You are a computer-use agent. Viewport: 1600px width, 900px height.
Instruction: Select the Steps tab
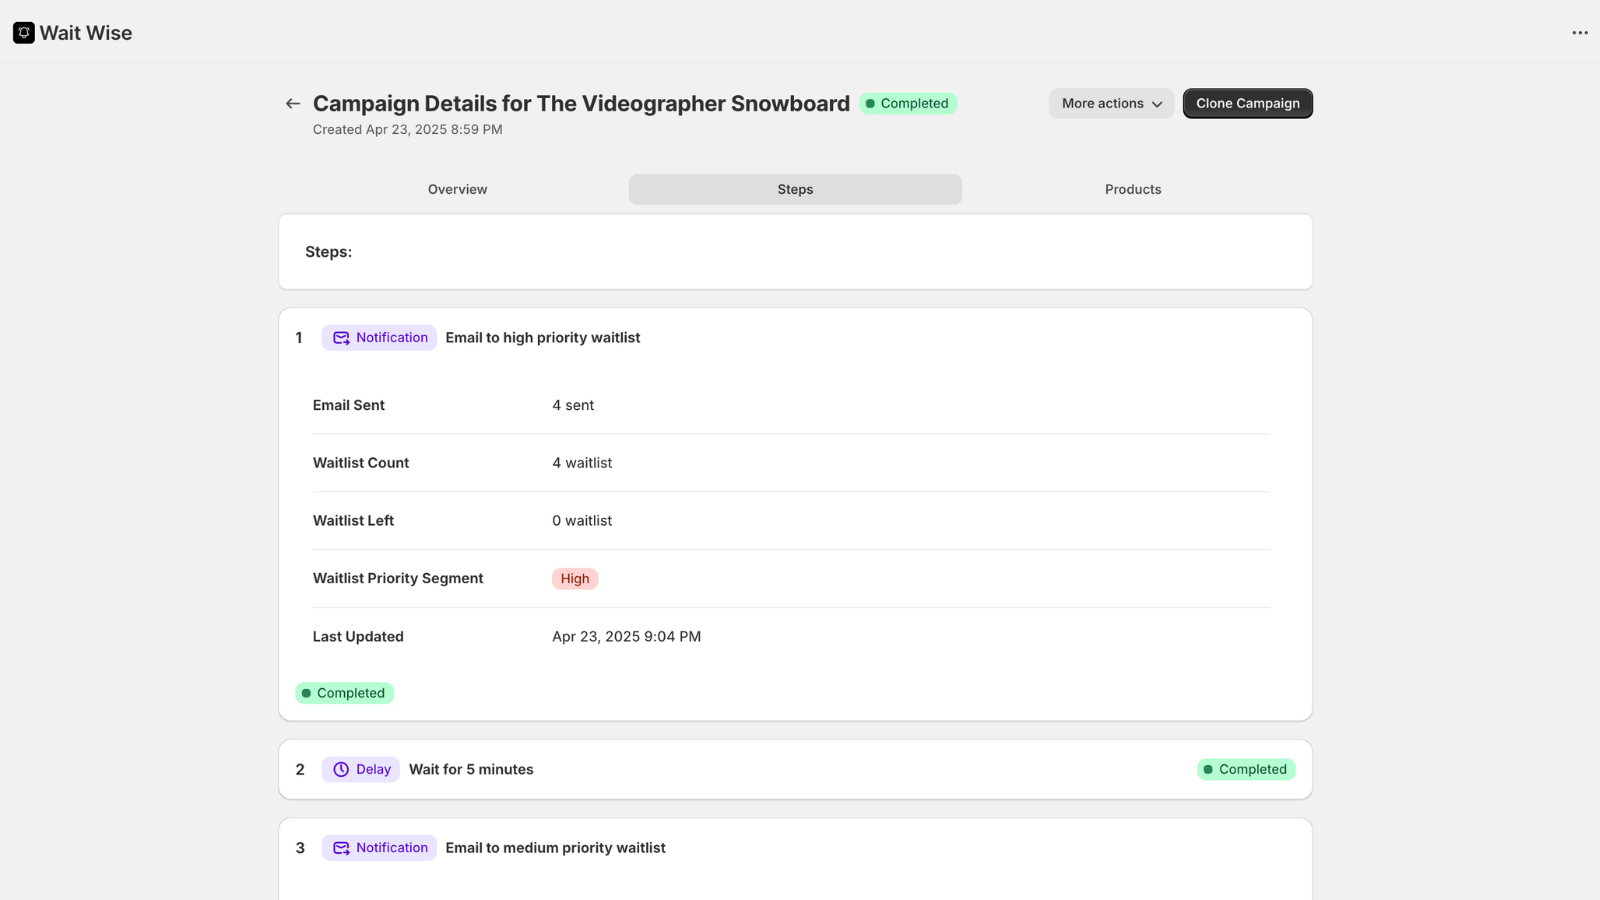pos(795,189)
